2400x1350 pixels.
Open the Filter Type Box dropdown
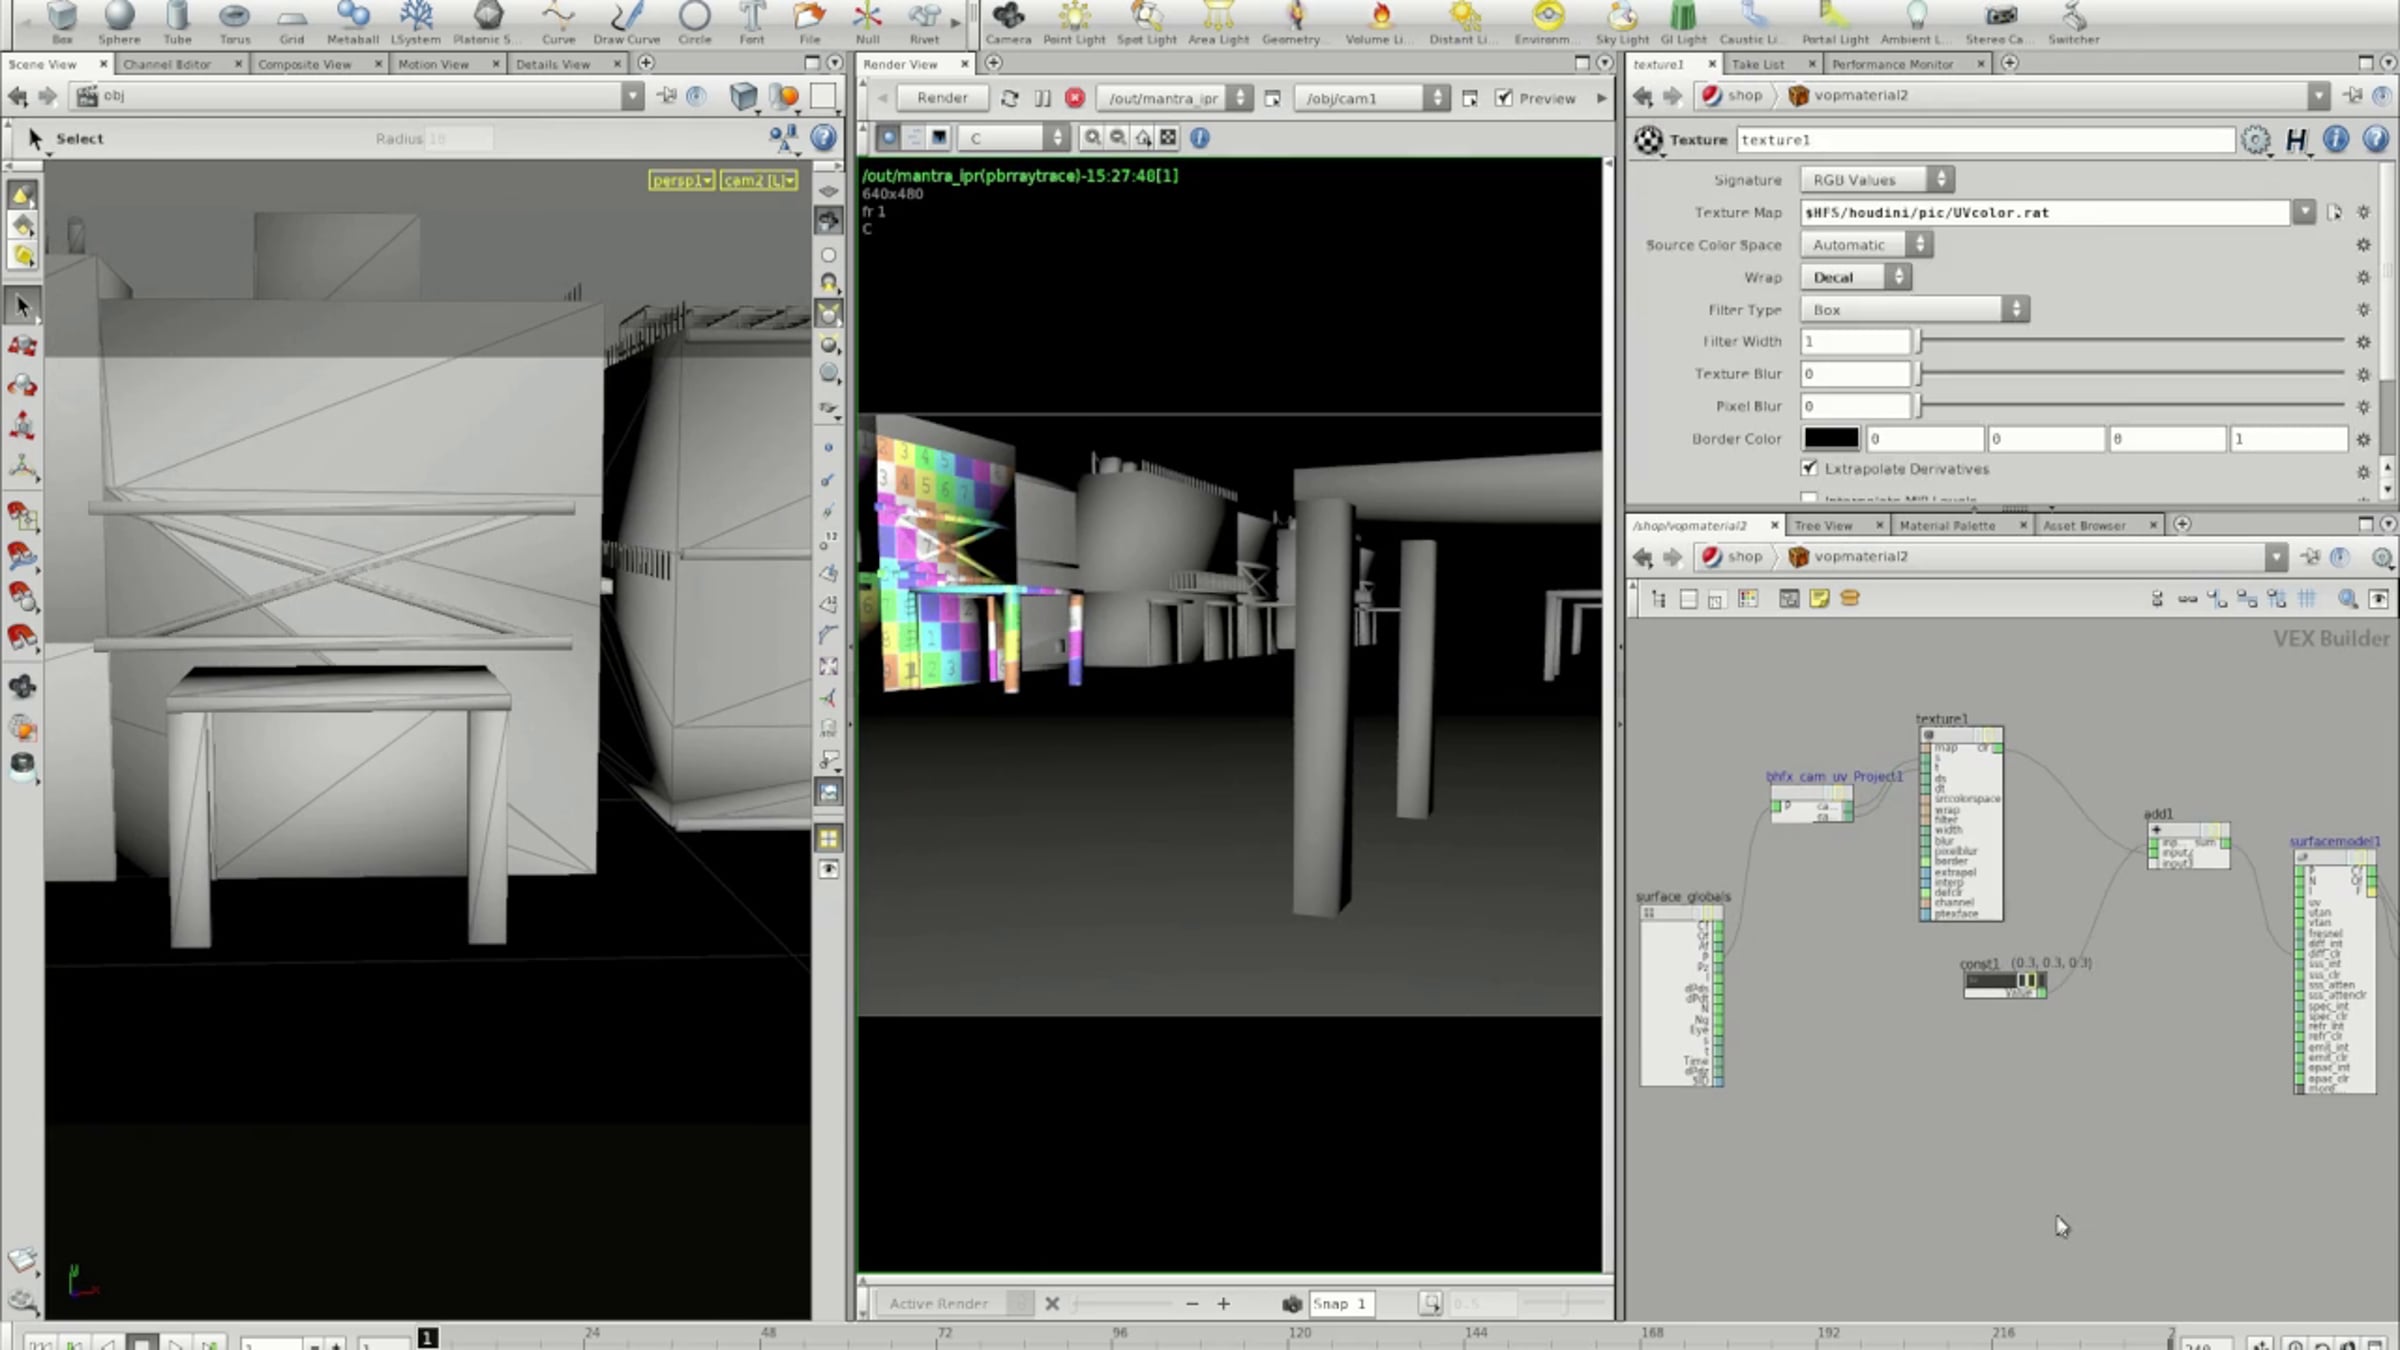(1914, 310)
